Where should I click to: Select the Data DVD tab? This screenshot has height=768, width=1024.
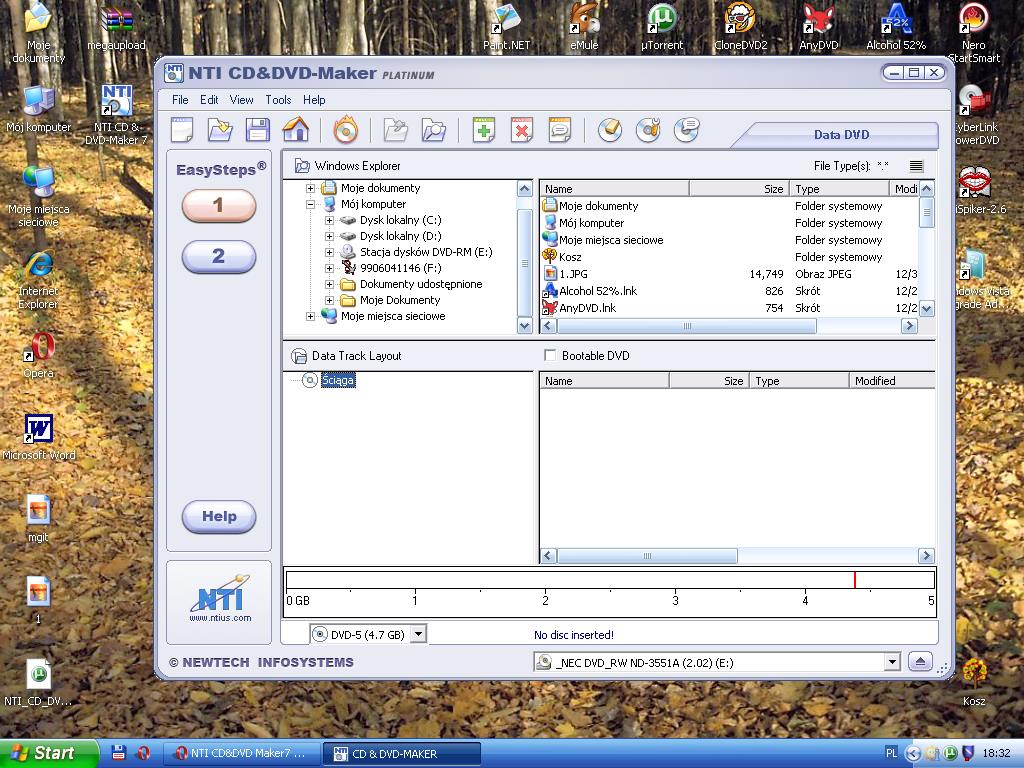tap(841, 135)
